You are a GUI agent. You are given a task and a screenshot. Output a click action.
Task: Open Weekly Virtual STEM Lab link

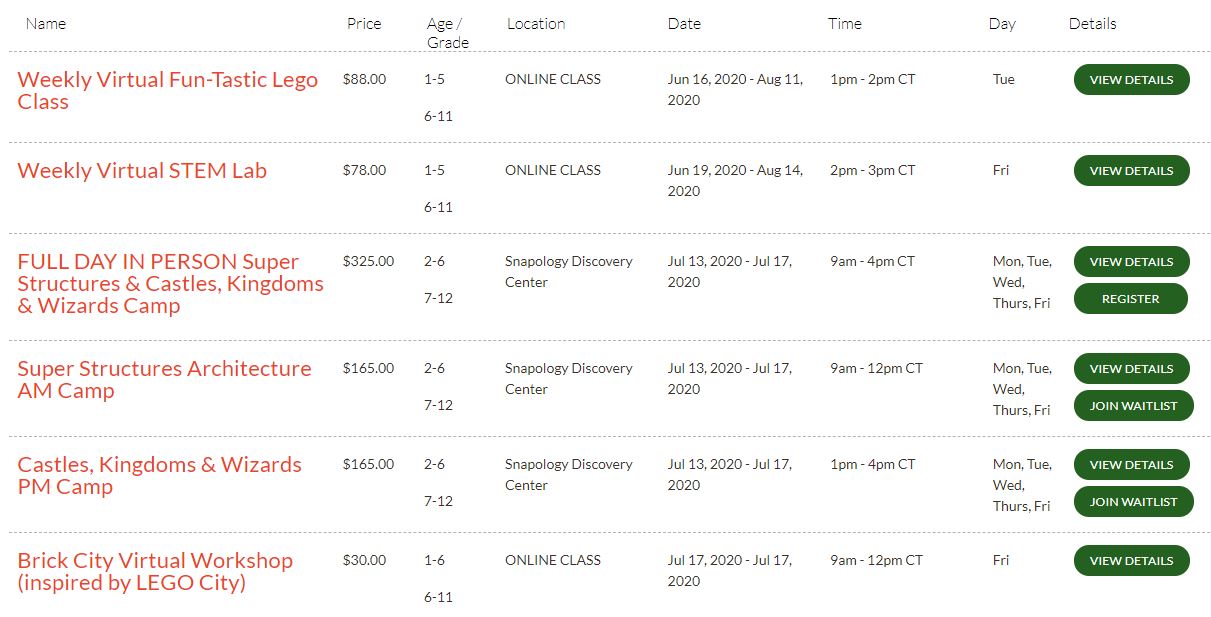[142, 170]
